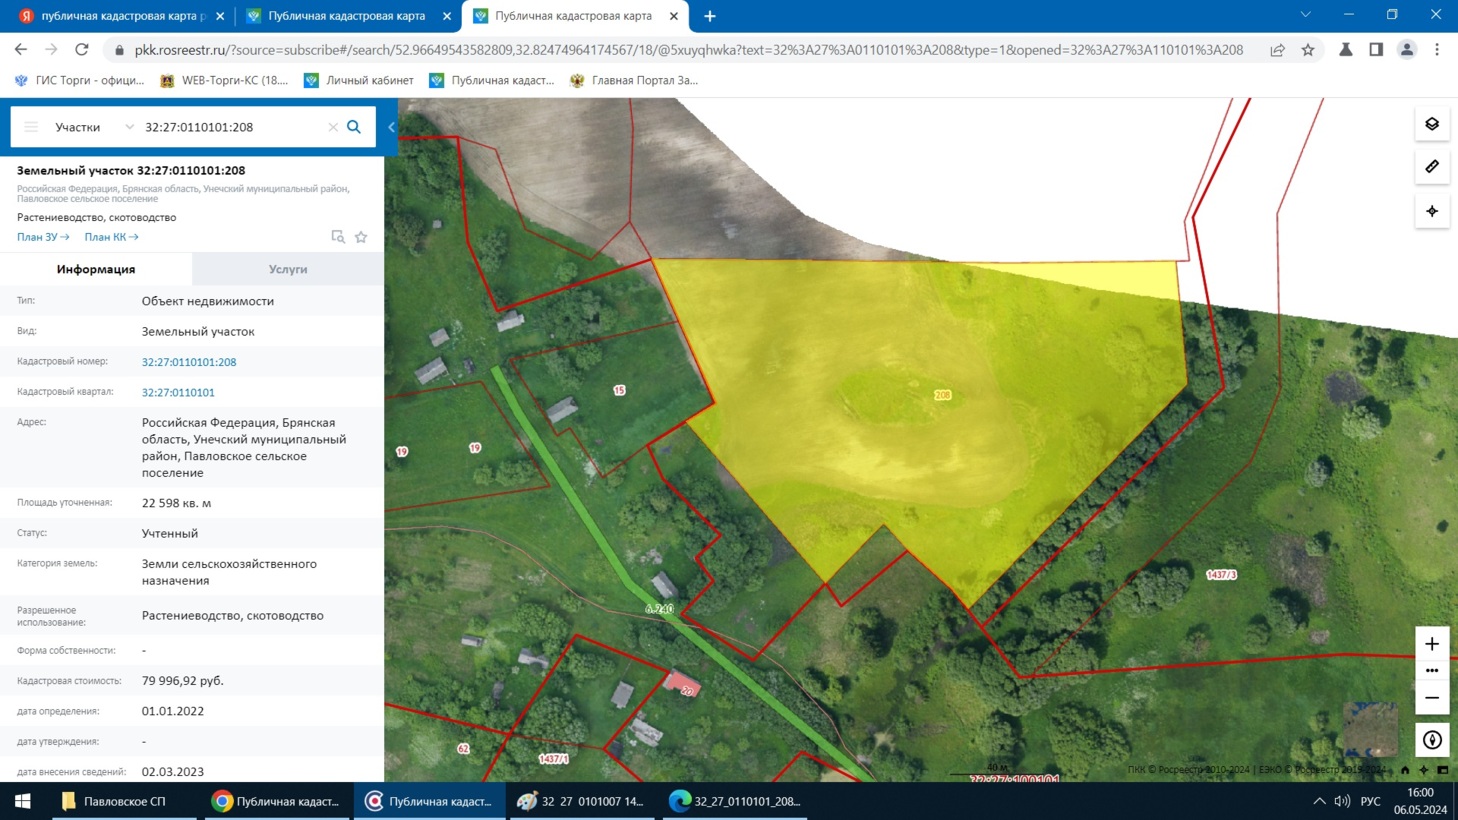Collapse the left information panel
The width and height of the screenshot is (1458, 820).
(x=391, y=127)
